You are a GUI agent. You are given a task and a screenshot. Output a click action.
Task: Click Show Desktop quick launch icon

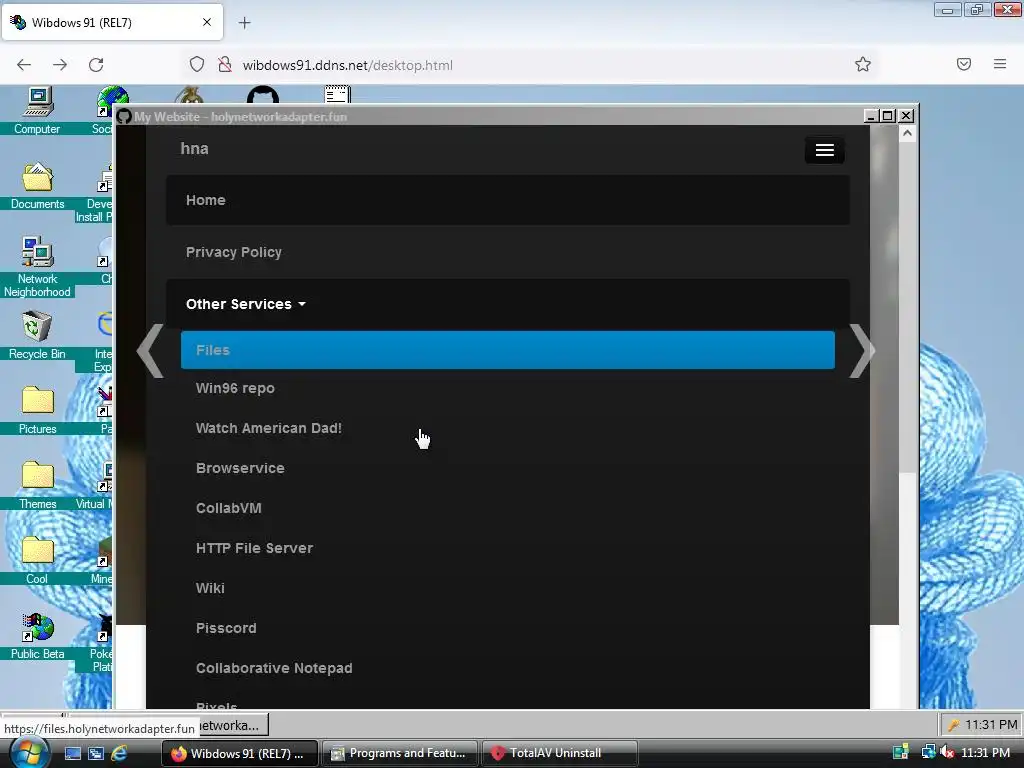(72, 753)
